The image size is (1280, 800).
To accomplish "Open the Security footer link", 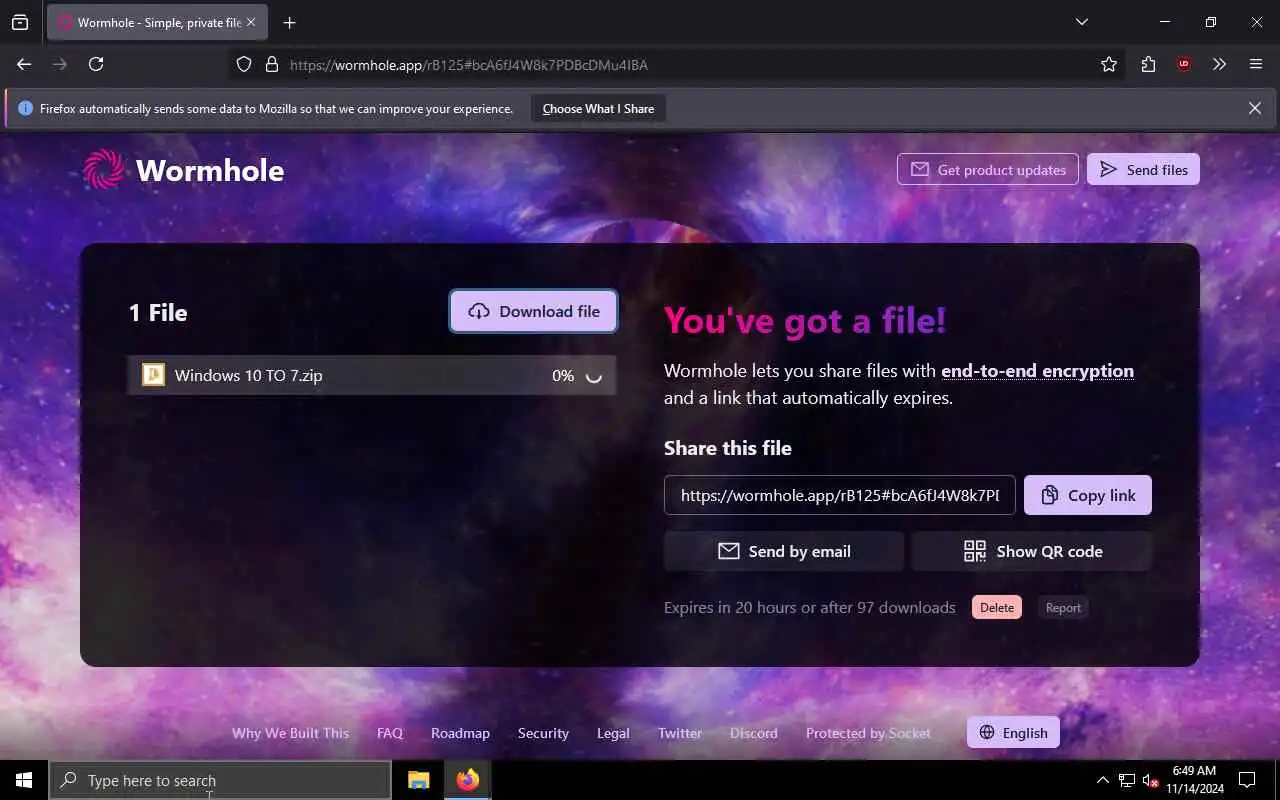I will coord(543,733).
